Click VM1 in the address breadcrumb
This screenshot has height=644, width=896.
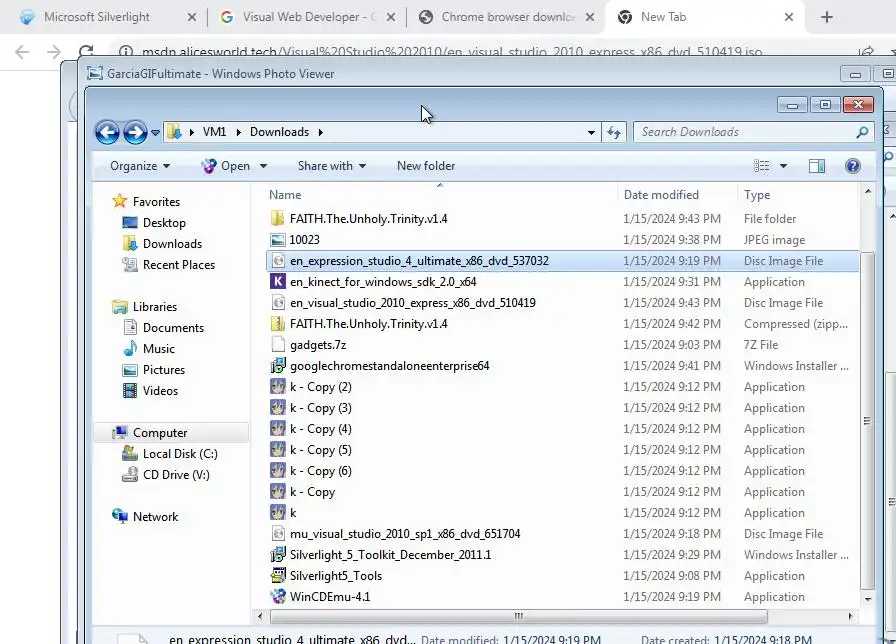(214, 132)
